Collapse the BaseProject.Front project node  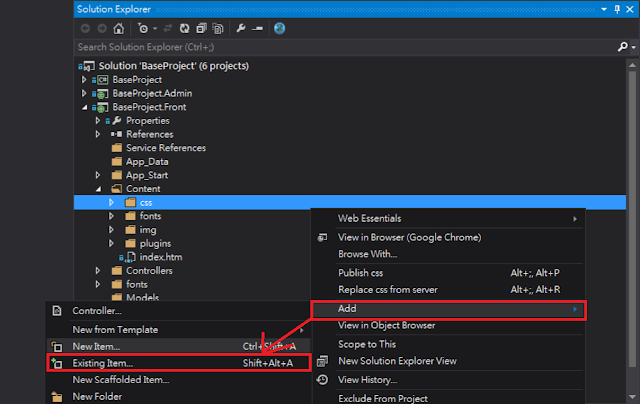pyautogui.click(x=84, y=107)
